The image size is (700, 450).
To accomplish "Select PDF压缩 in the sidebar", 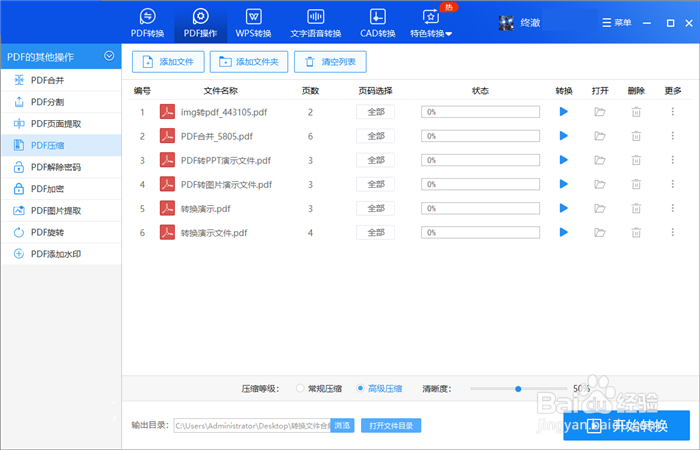I will (61, 145).
